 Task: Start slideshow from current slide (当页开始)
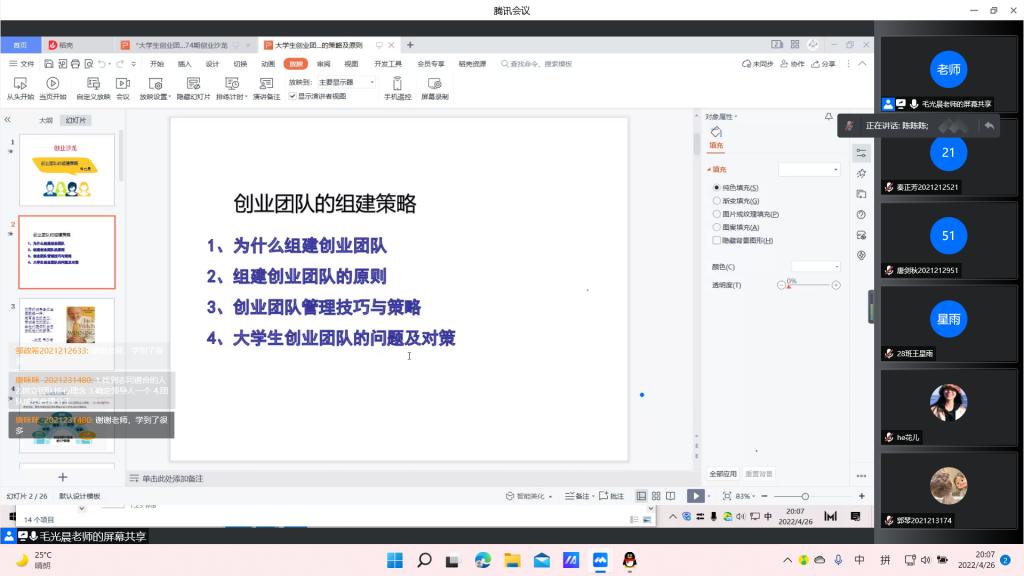click(52, 88)
